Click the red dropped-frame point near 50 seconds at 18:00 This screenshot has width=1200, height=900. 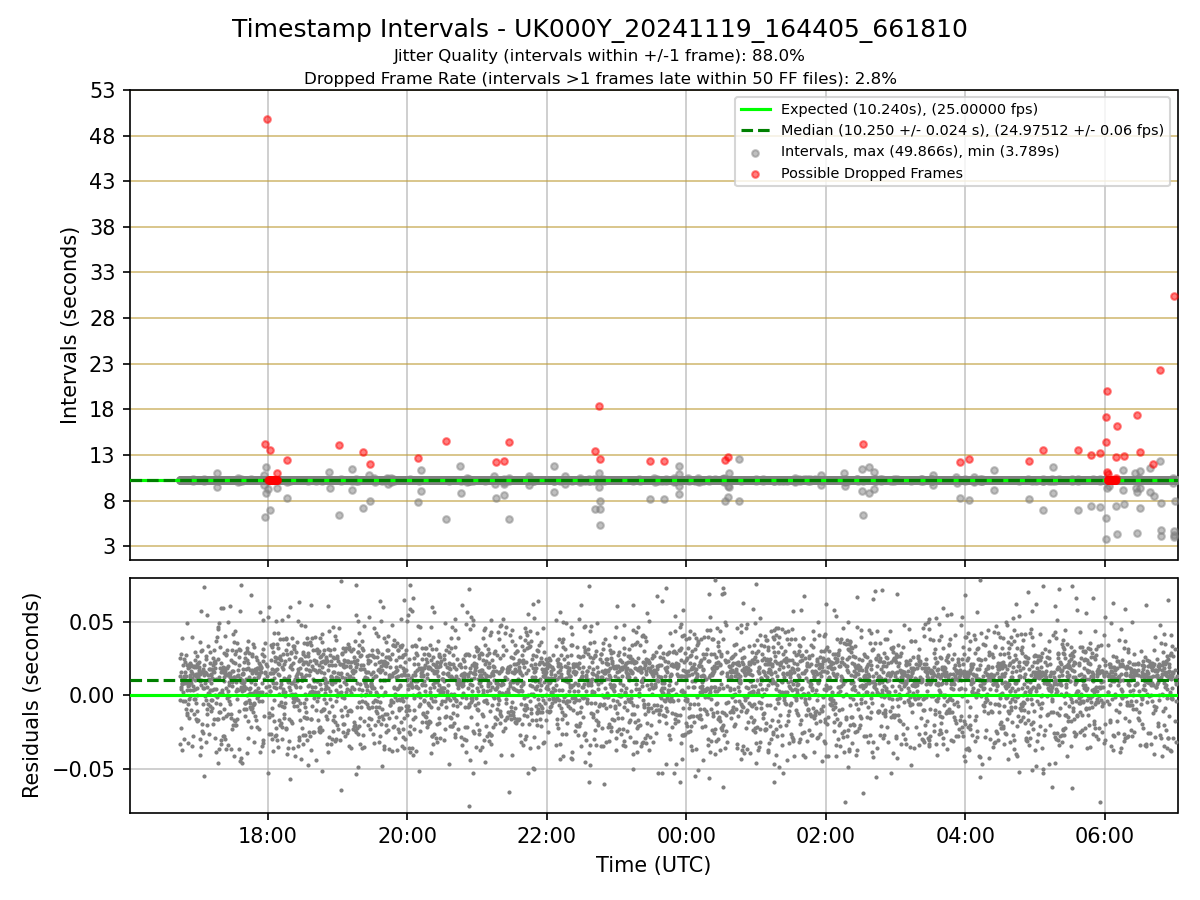[267, 119]
